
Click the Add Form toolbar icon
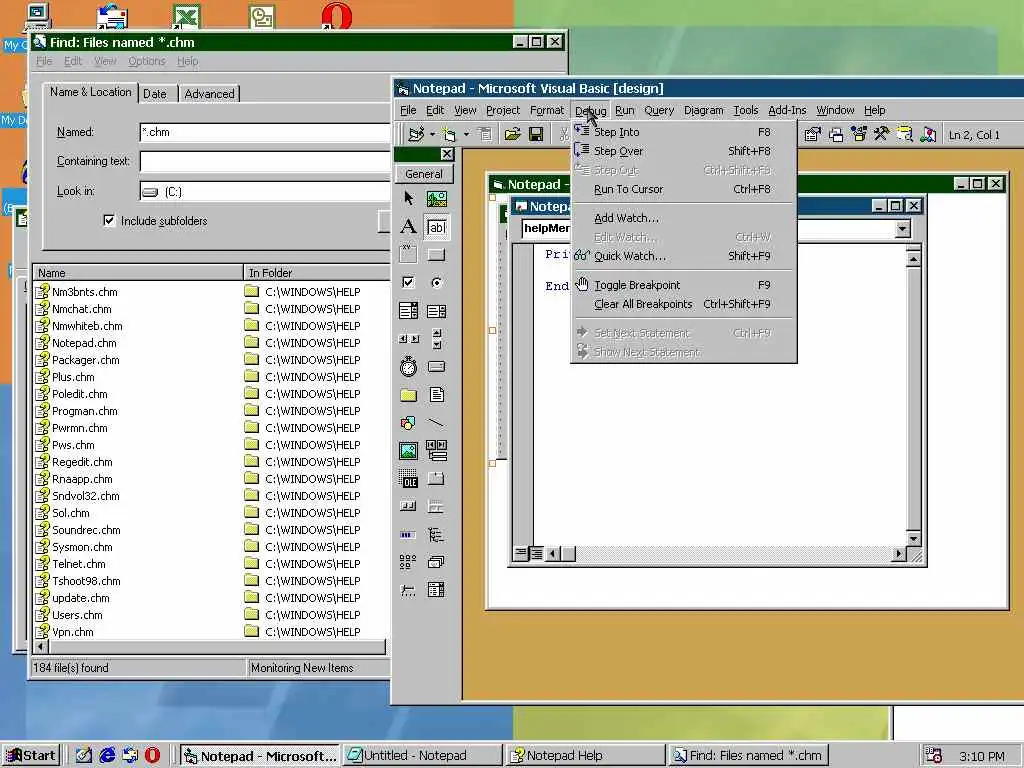[449, 135]
